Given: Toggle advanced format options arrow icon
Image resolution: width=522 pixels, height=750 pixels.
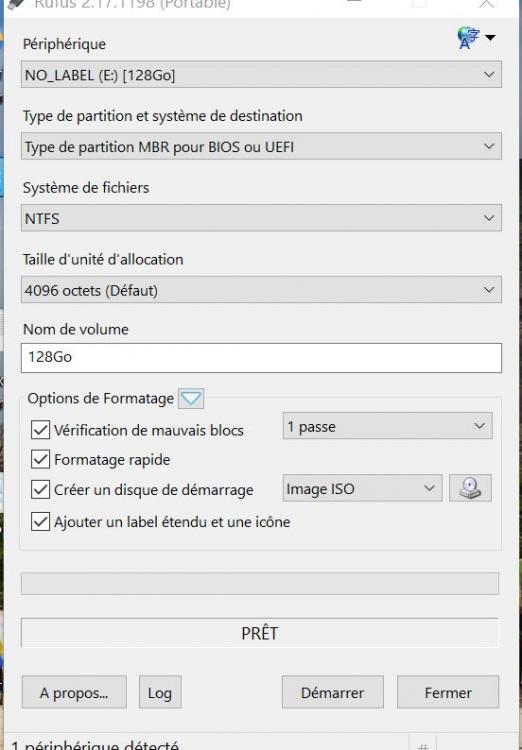Looking at the screenshot, I should tap(191, 398).
